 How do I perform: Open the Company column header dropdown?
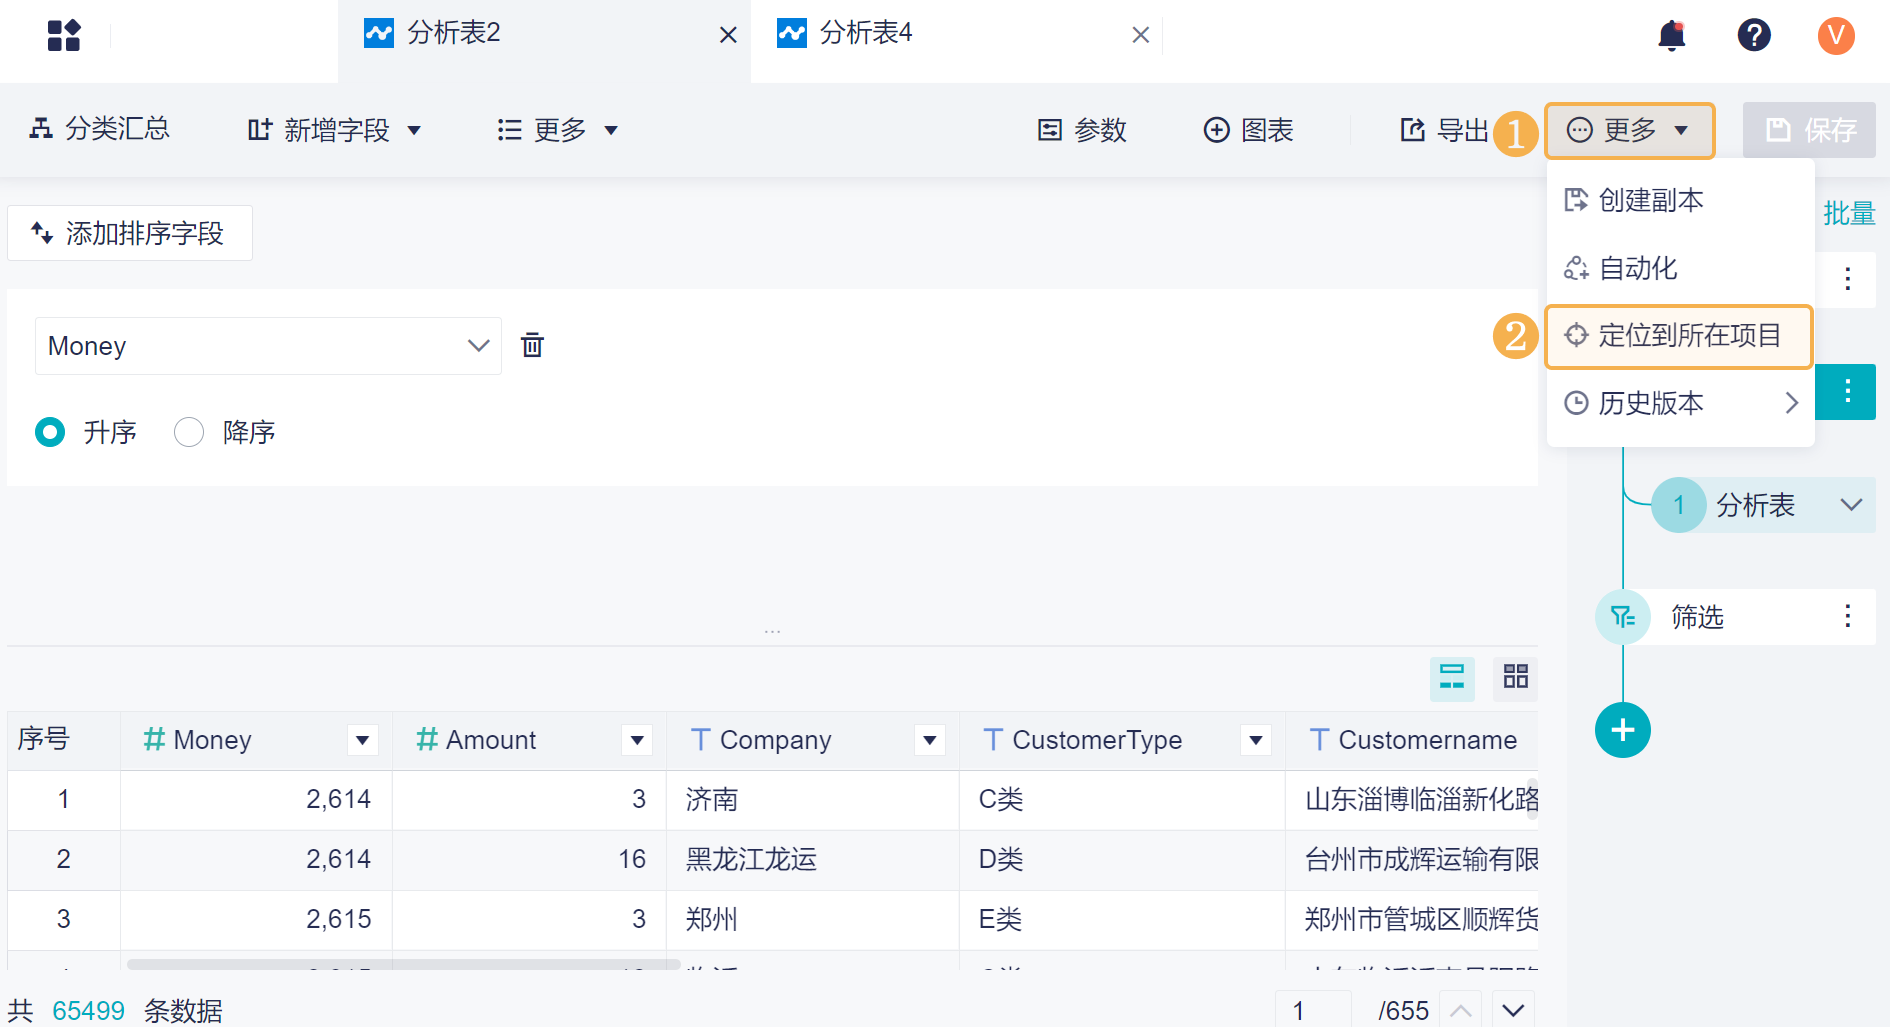click(930, 740)
